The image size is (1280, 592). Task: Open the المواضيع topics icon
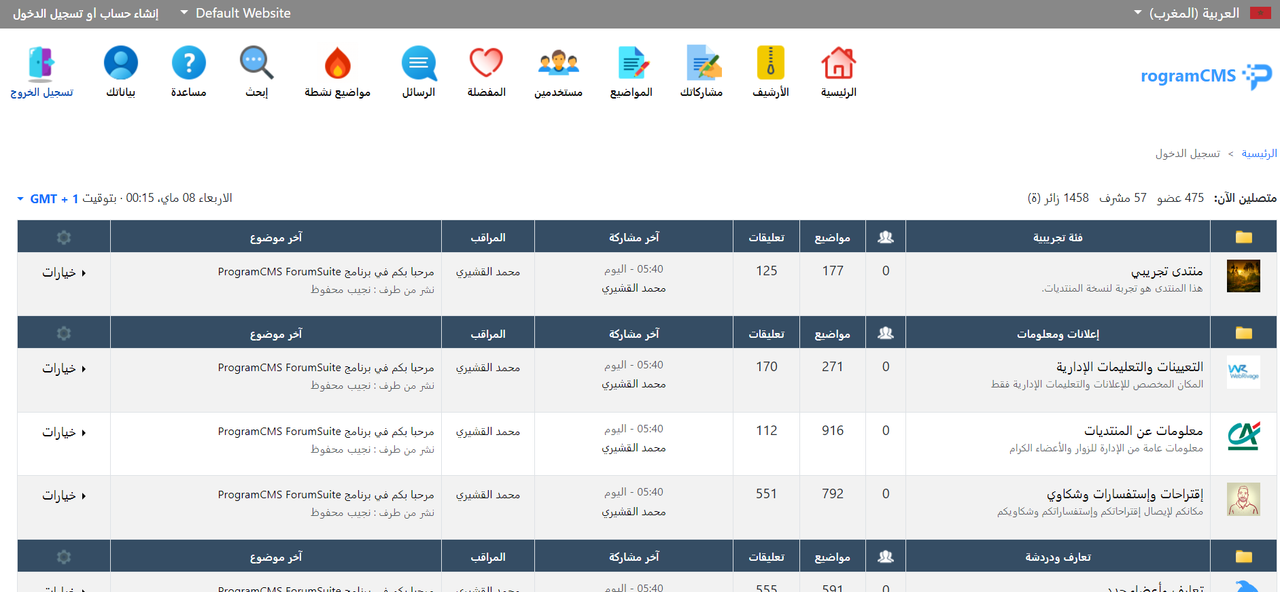pyautogui.click(x=633, y=64)
